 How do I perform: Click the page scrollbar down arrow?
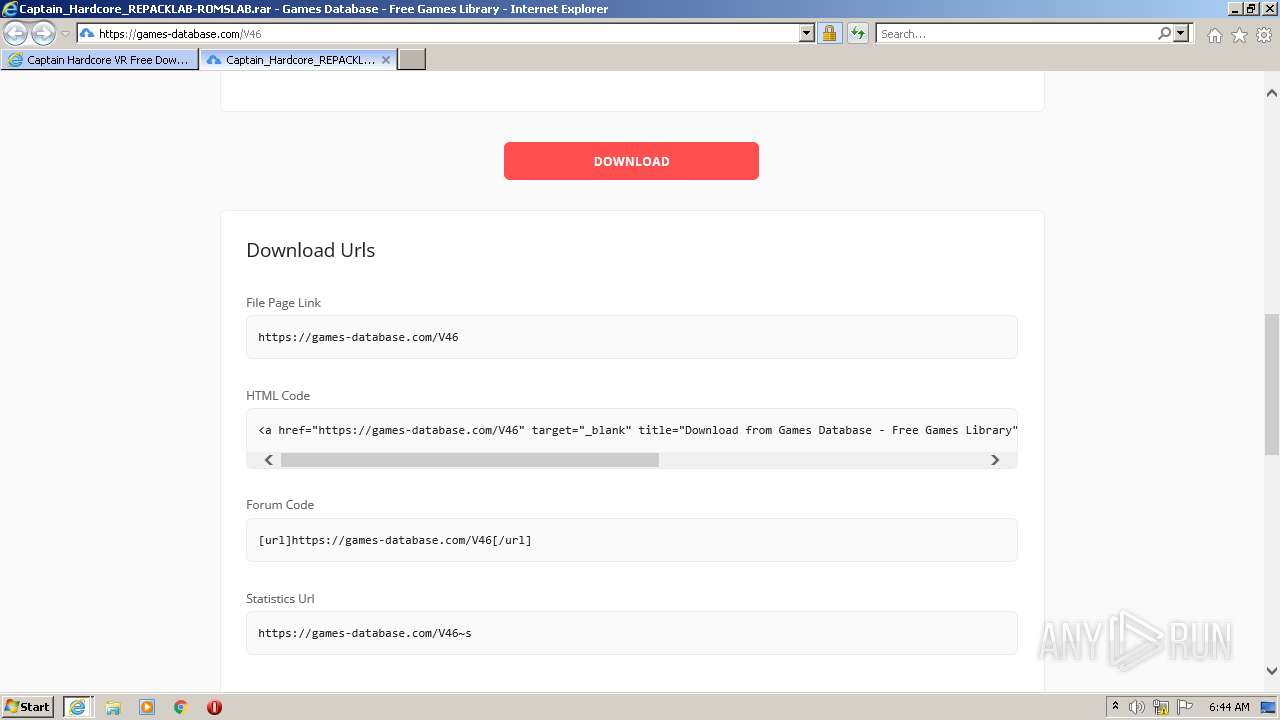point(1271,671)
